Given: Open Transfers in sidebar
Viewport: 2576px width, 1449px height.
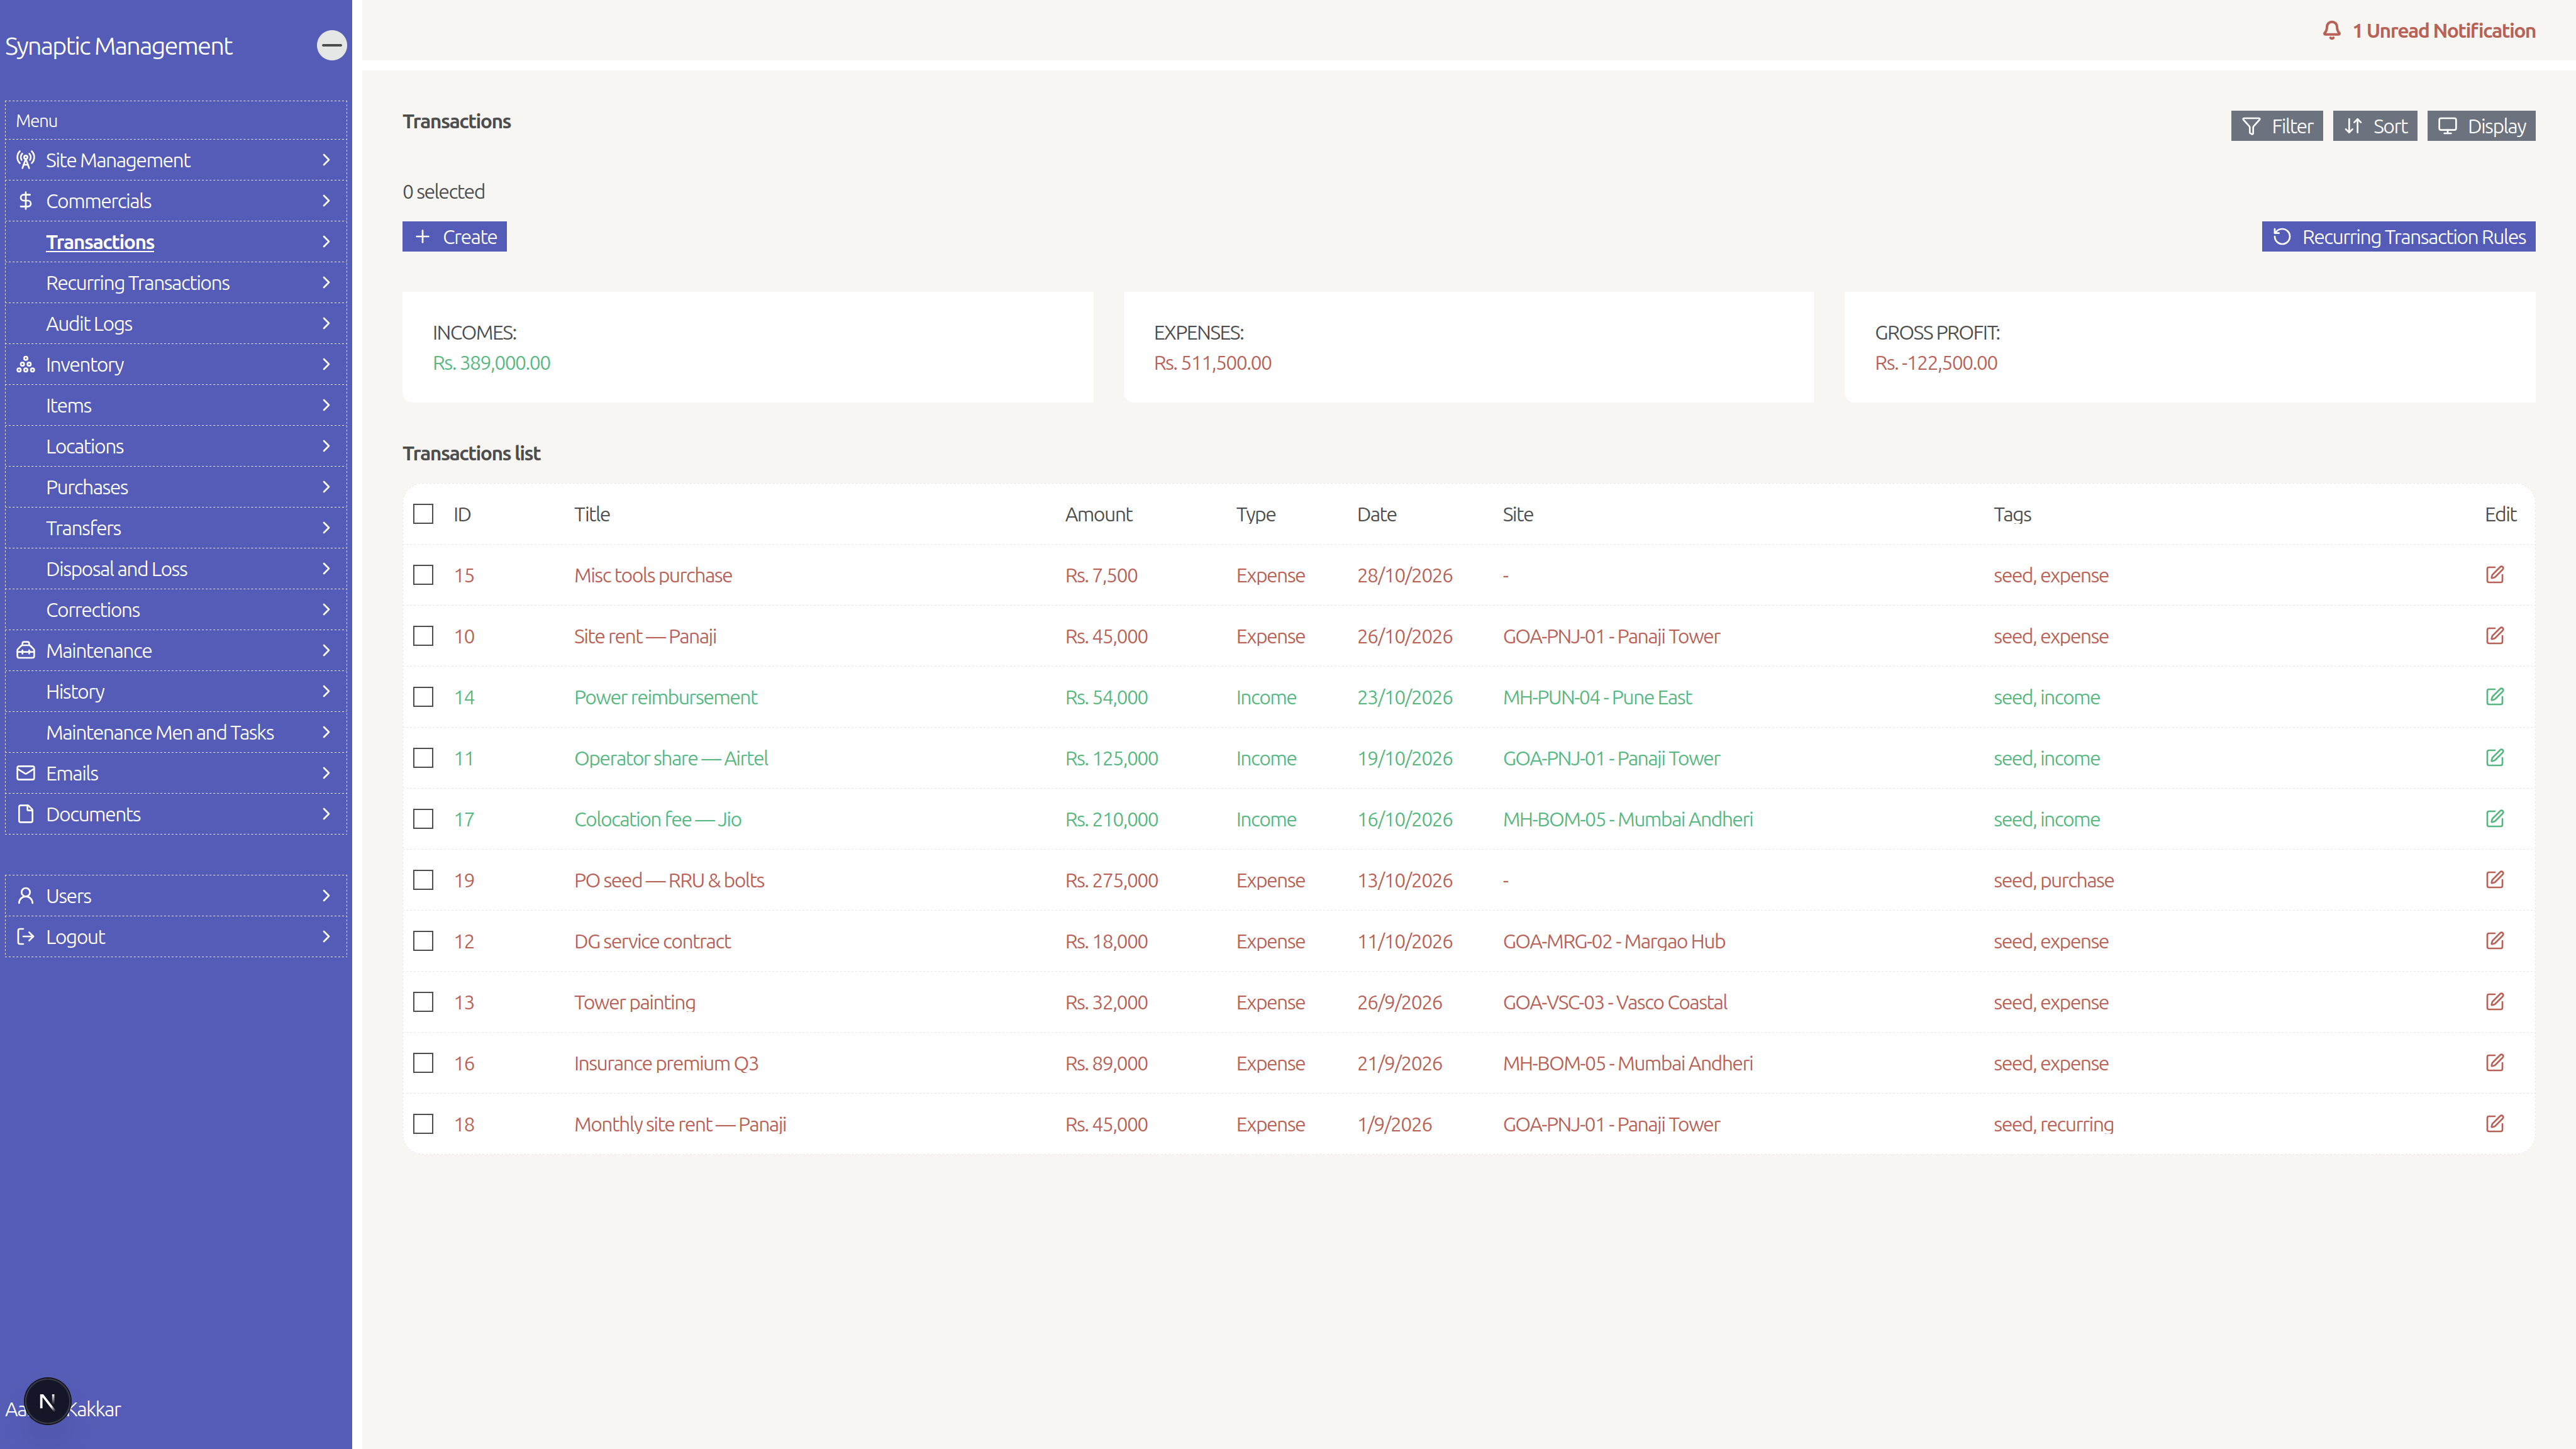Looking at the screenshot, I should point(176,528).
